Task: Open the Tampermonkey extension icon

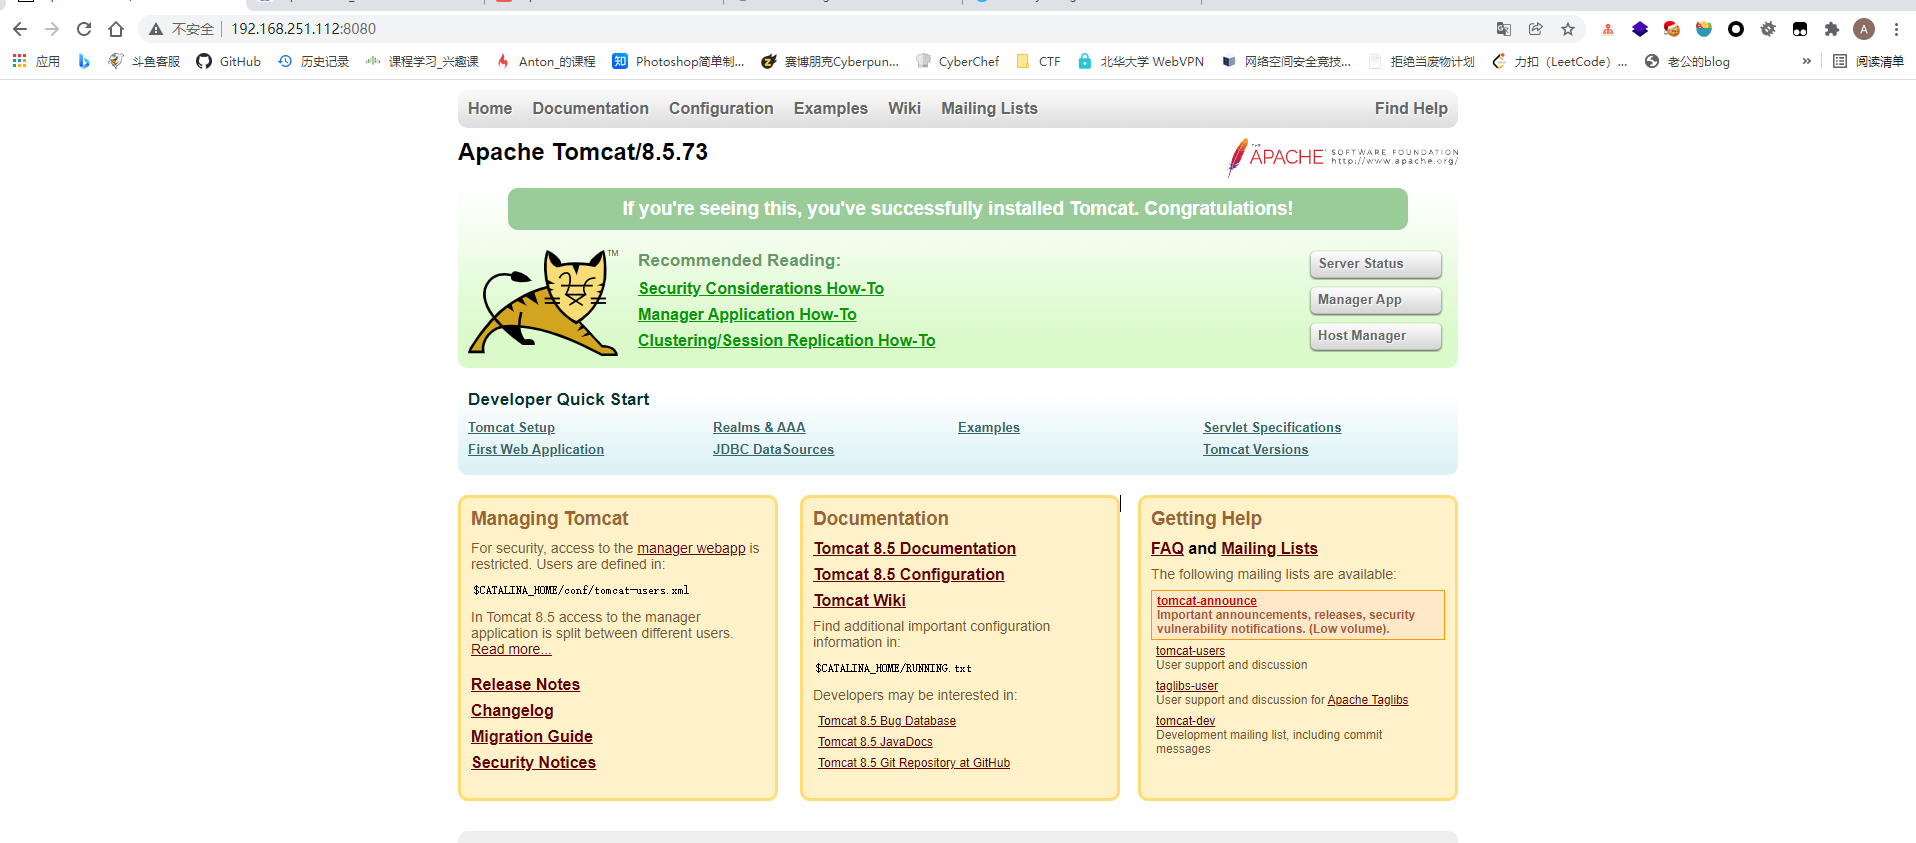Action: point(1800,29)
